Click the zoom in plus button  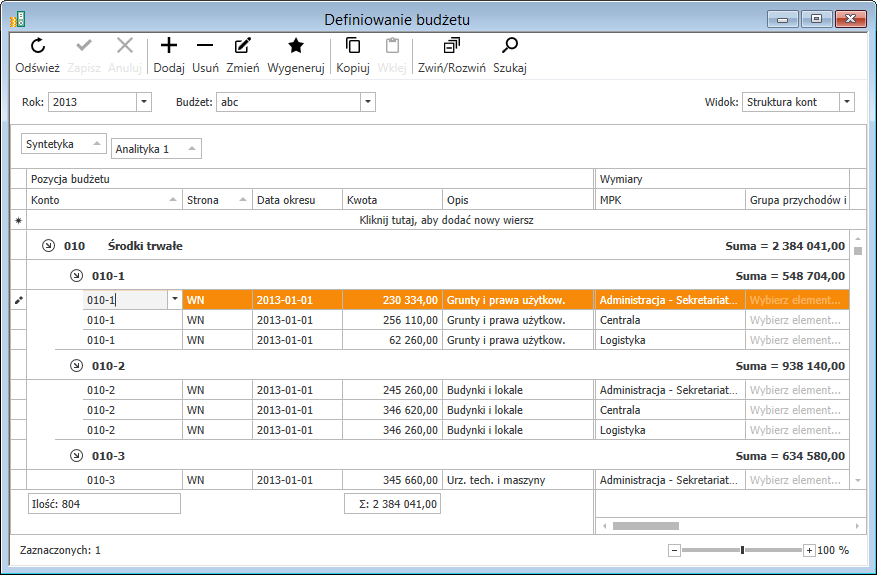pos(809,550)
